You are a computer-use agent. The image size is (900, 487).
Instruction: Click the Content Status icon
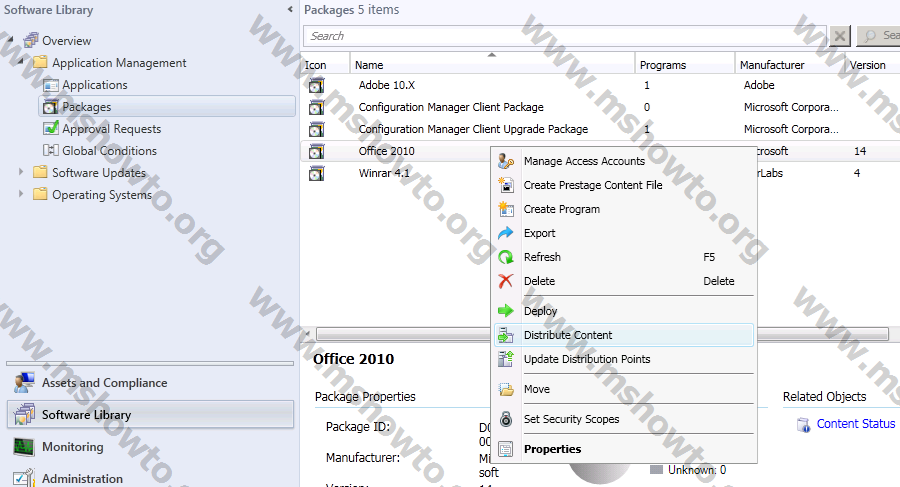point(803,424)
